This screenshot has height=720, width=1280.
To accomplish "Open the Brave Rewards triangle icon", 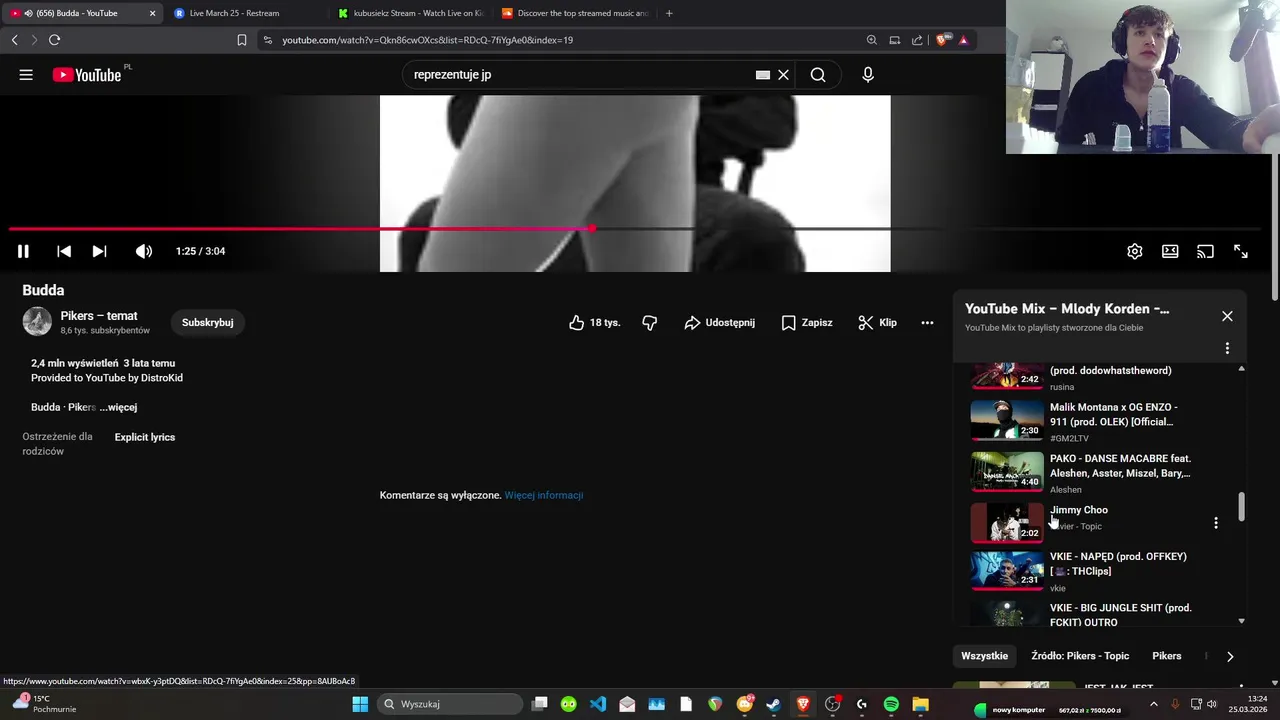I will pos(963,40).
